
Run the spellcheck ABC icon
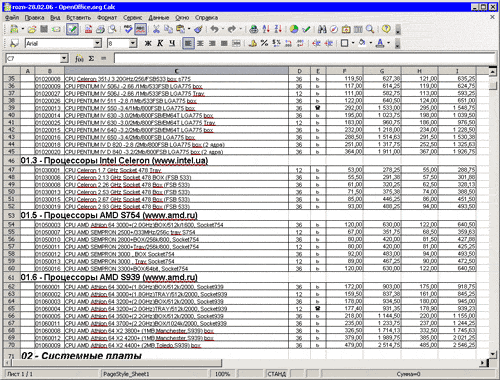point(128,29)
